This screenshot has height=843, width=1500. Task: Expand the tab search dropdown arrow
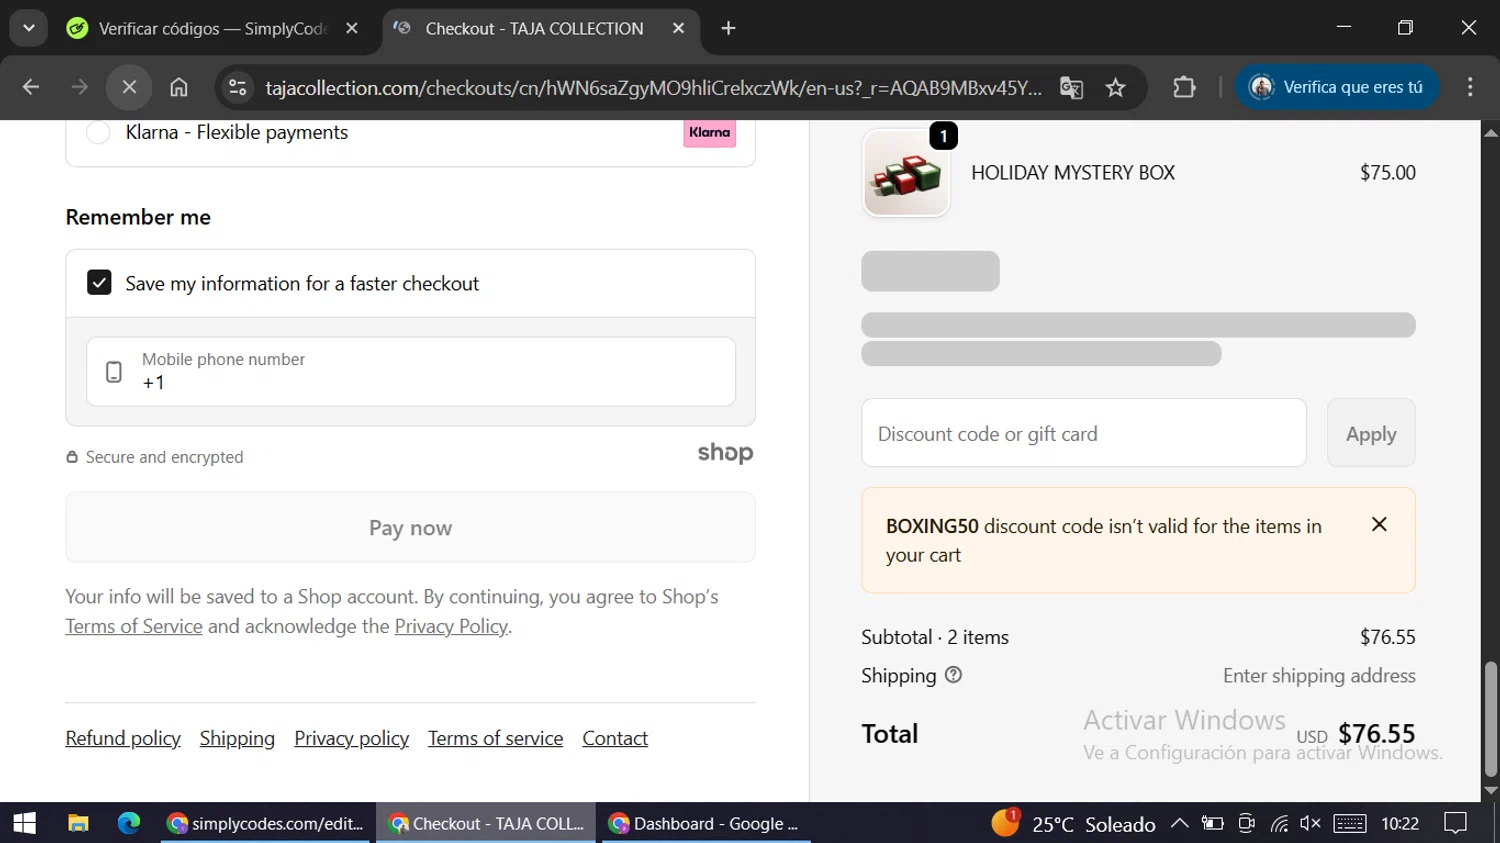(x=29, y=28)
